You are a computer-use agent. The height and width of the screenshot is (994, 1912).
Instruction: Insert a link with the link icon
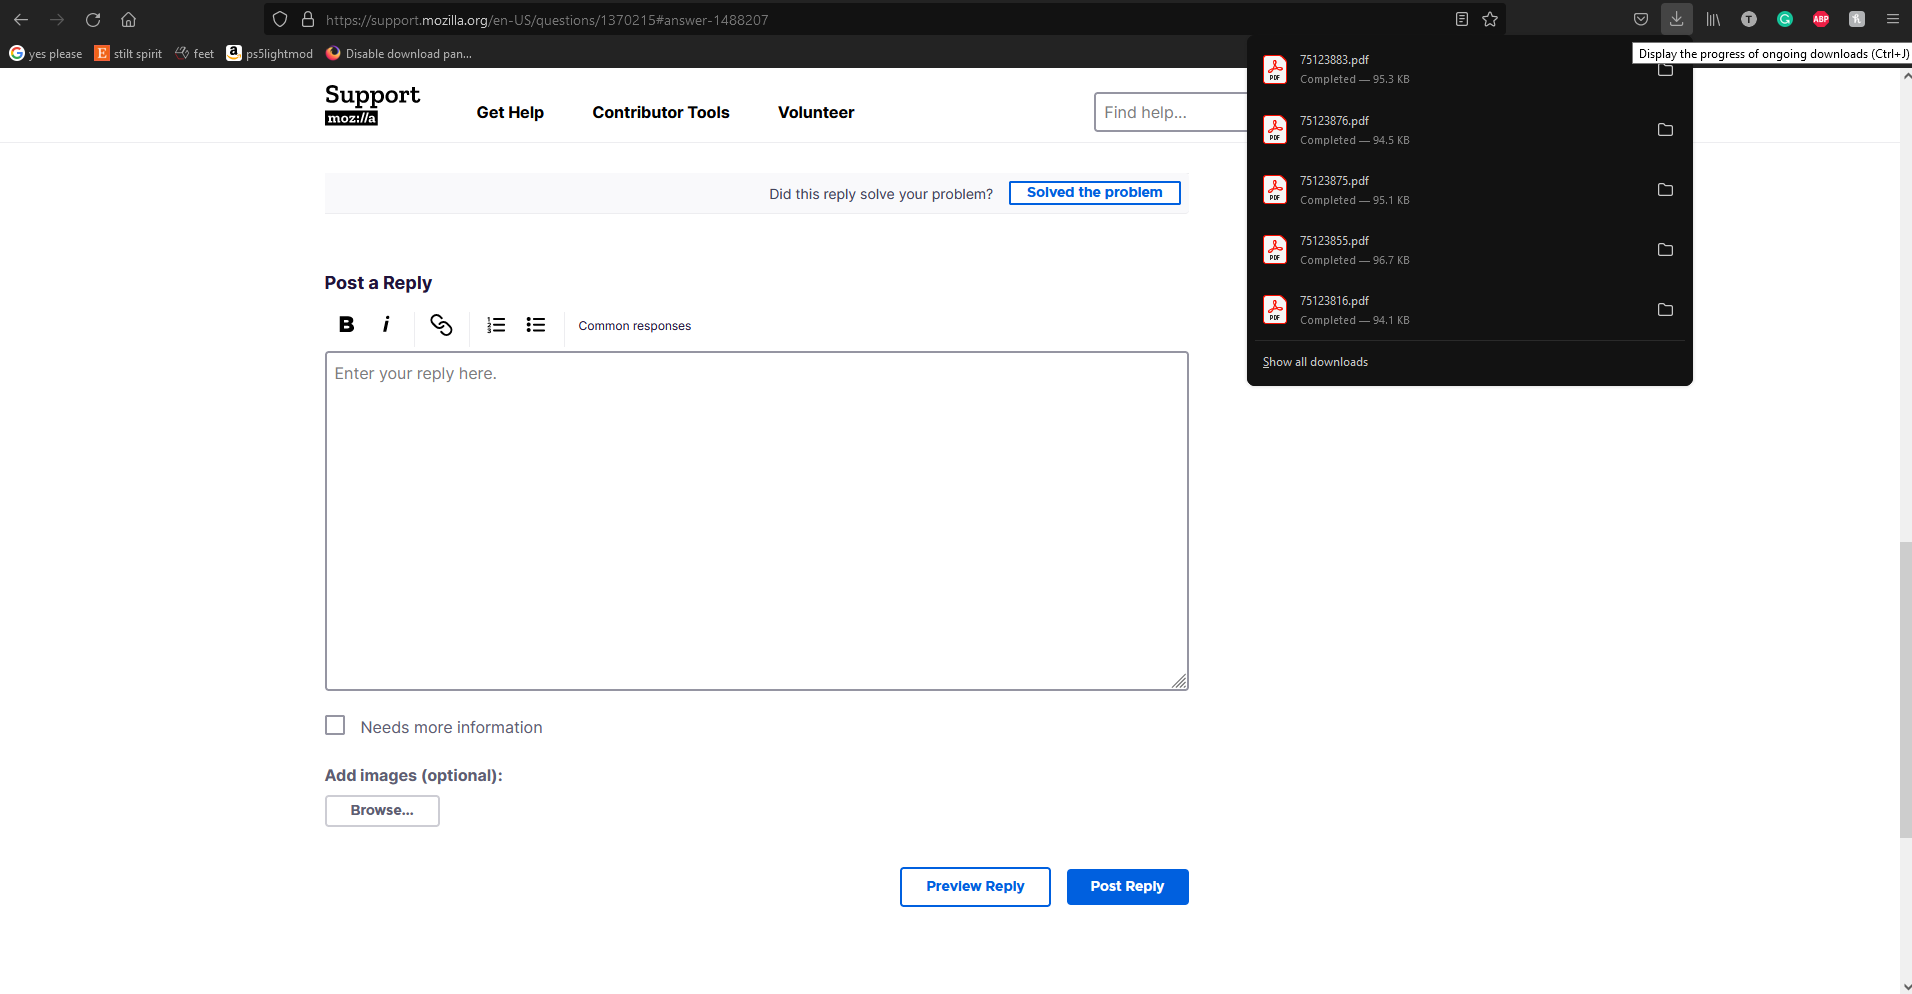tap(441, 324)
